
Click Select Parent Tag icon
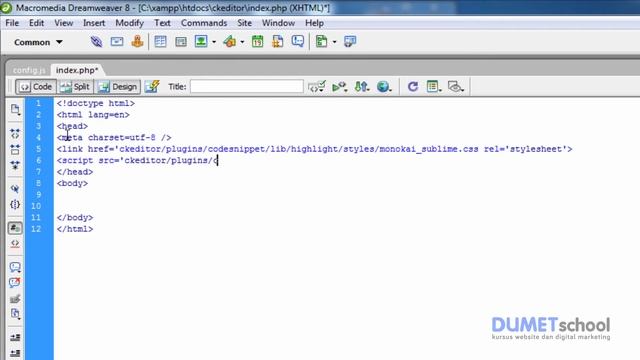click(x=15, y=189)
